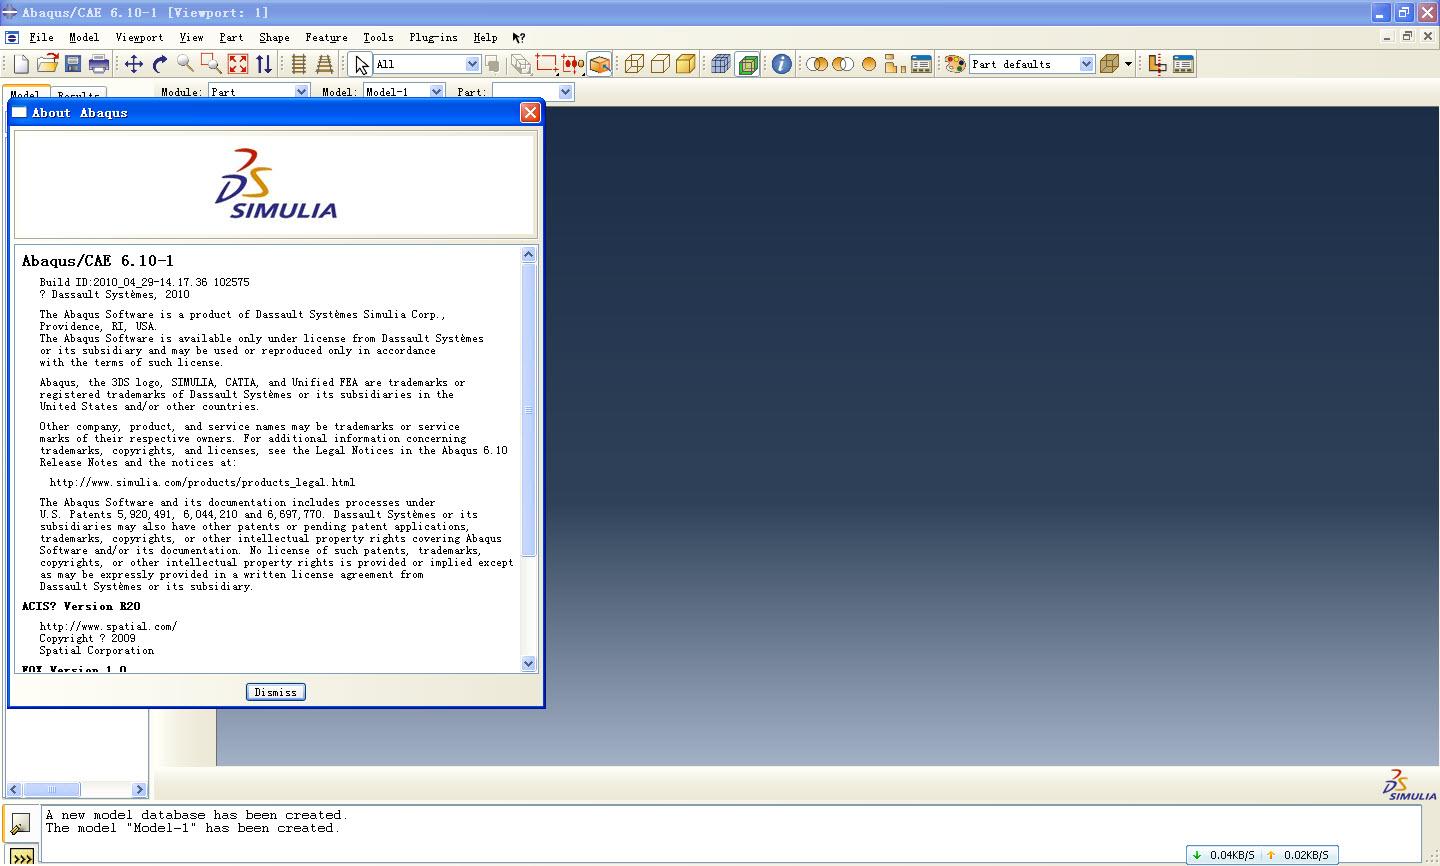Open a model database file icon

(x=47, y=64)
